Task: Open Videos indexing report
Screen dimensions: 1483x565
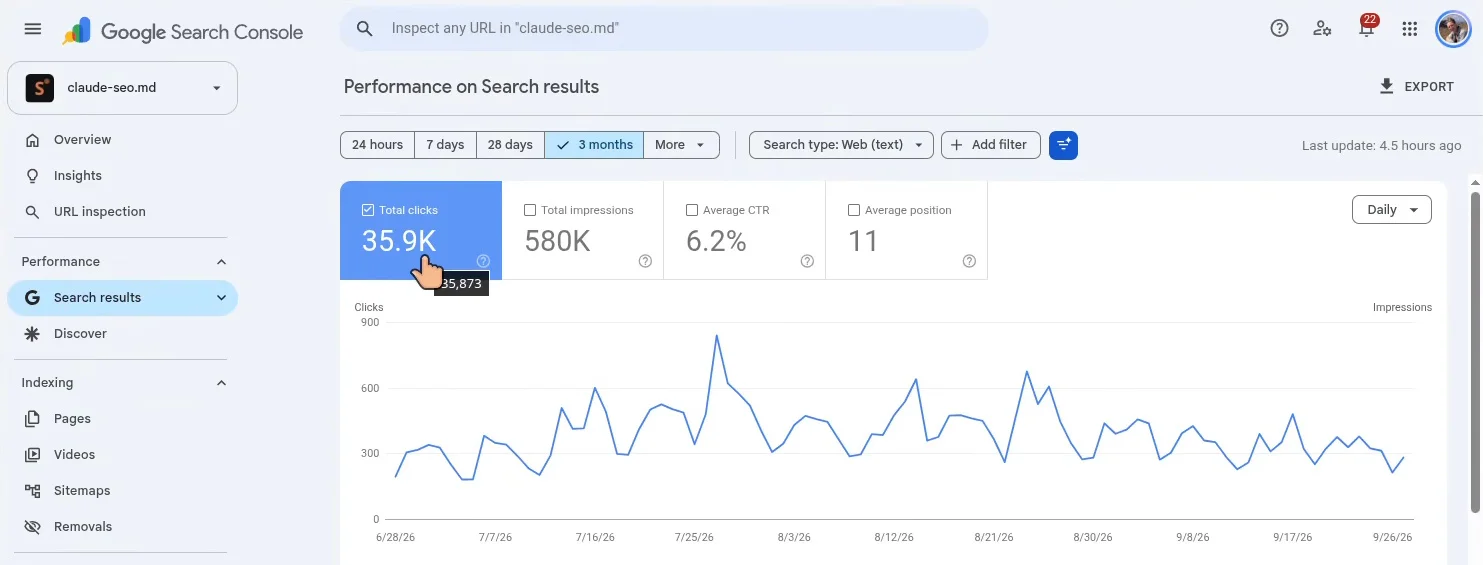Action: pyautogui.click(x=122, y=455)
